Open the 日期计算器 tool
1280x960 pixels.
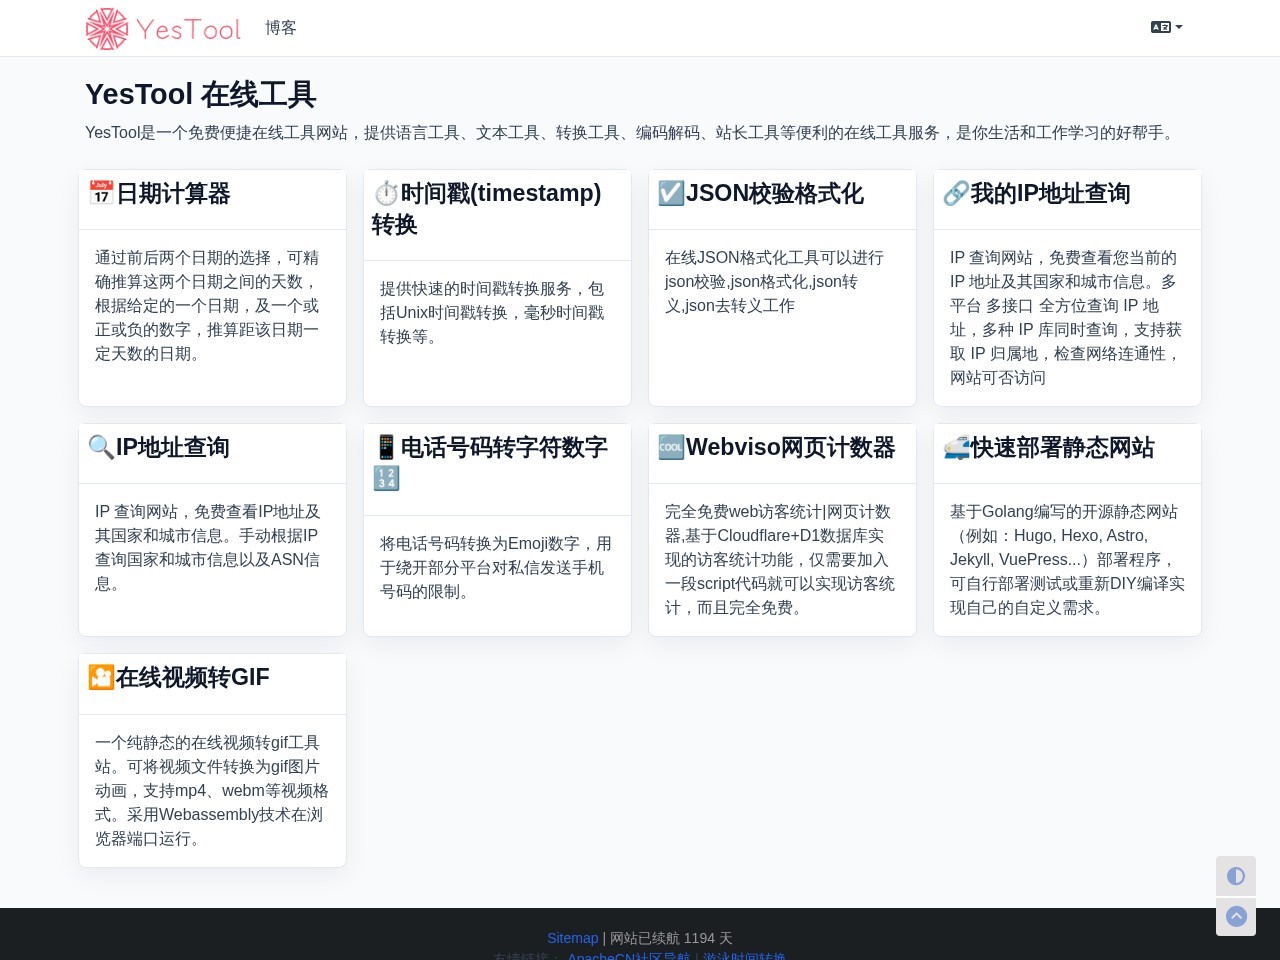[173, 193]
